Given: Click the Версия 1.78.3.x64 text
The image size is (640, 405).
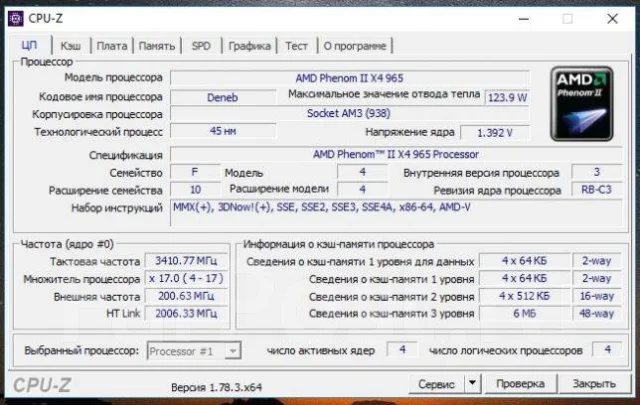Looking at the screenshot, I should click(x=216, y=387).
